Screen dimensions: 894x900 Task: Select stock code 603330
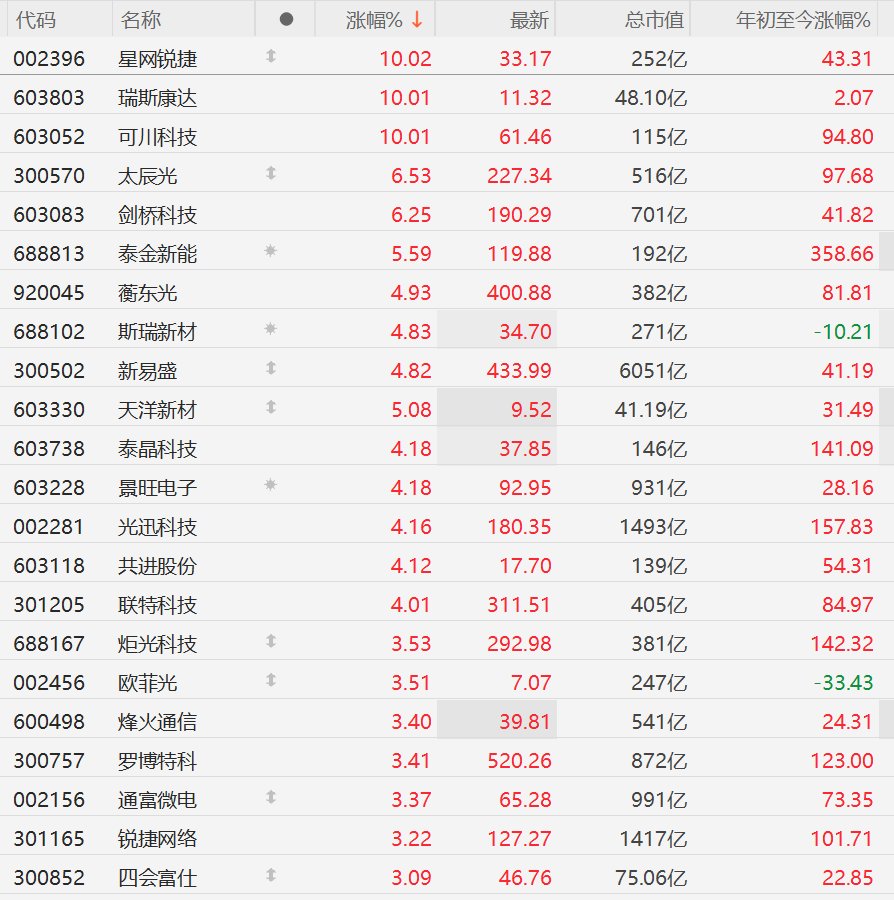(x=49, y=410)
